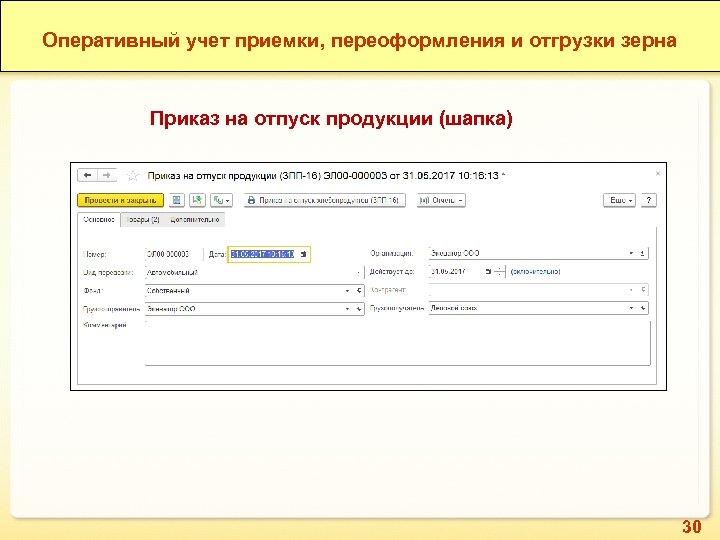Image resolution: width=720 pixels, height=540 pixels.
Task: Click the Комментарий text area
Action: click(398, 343)
